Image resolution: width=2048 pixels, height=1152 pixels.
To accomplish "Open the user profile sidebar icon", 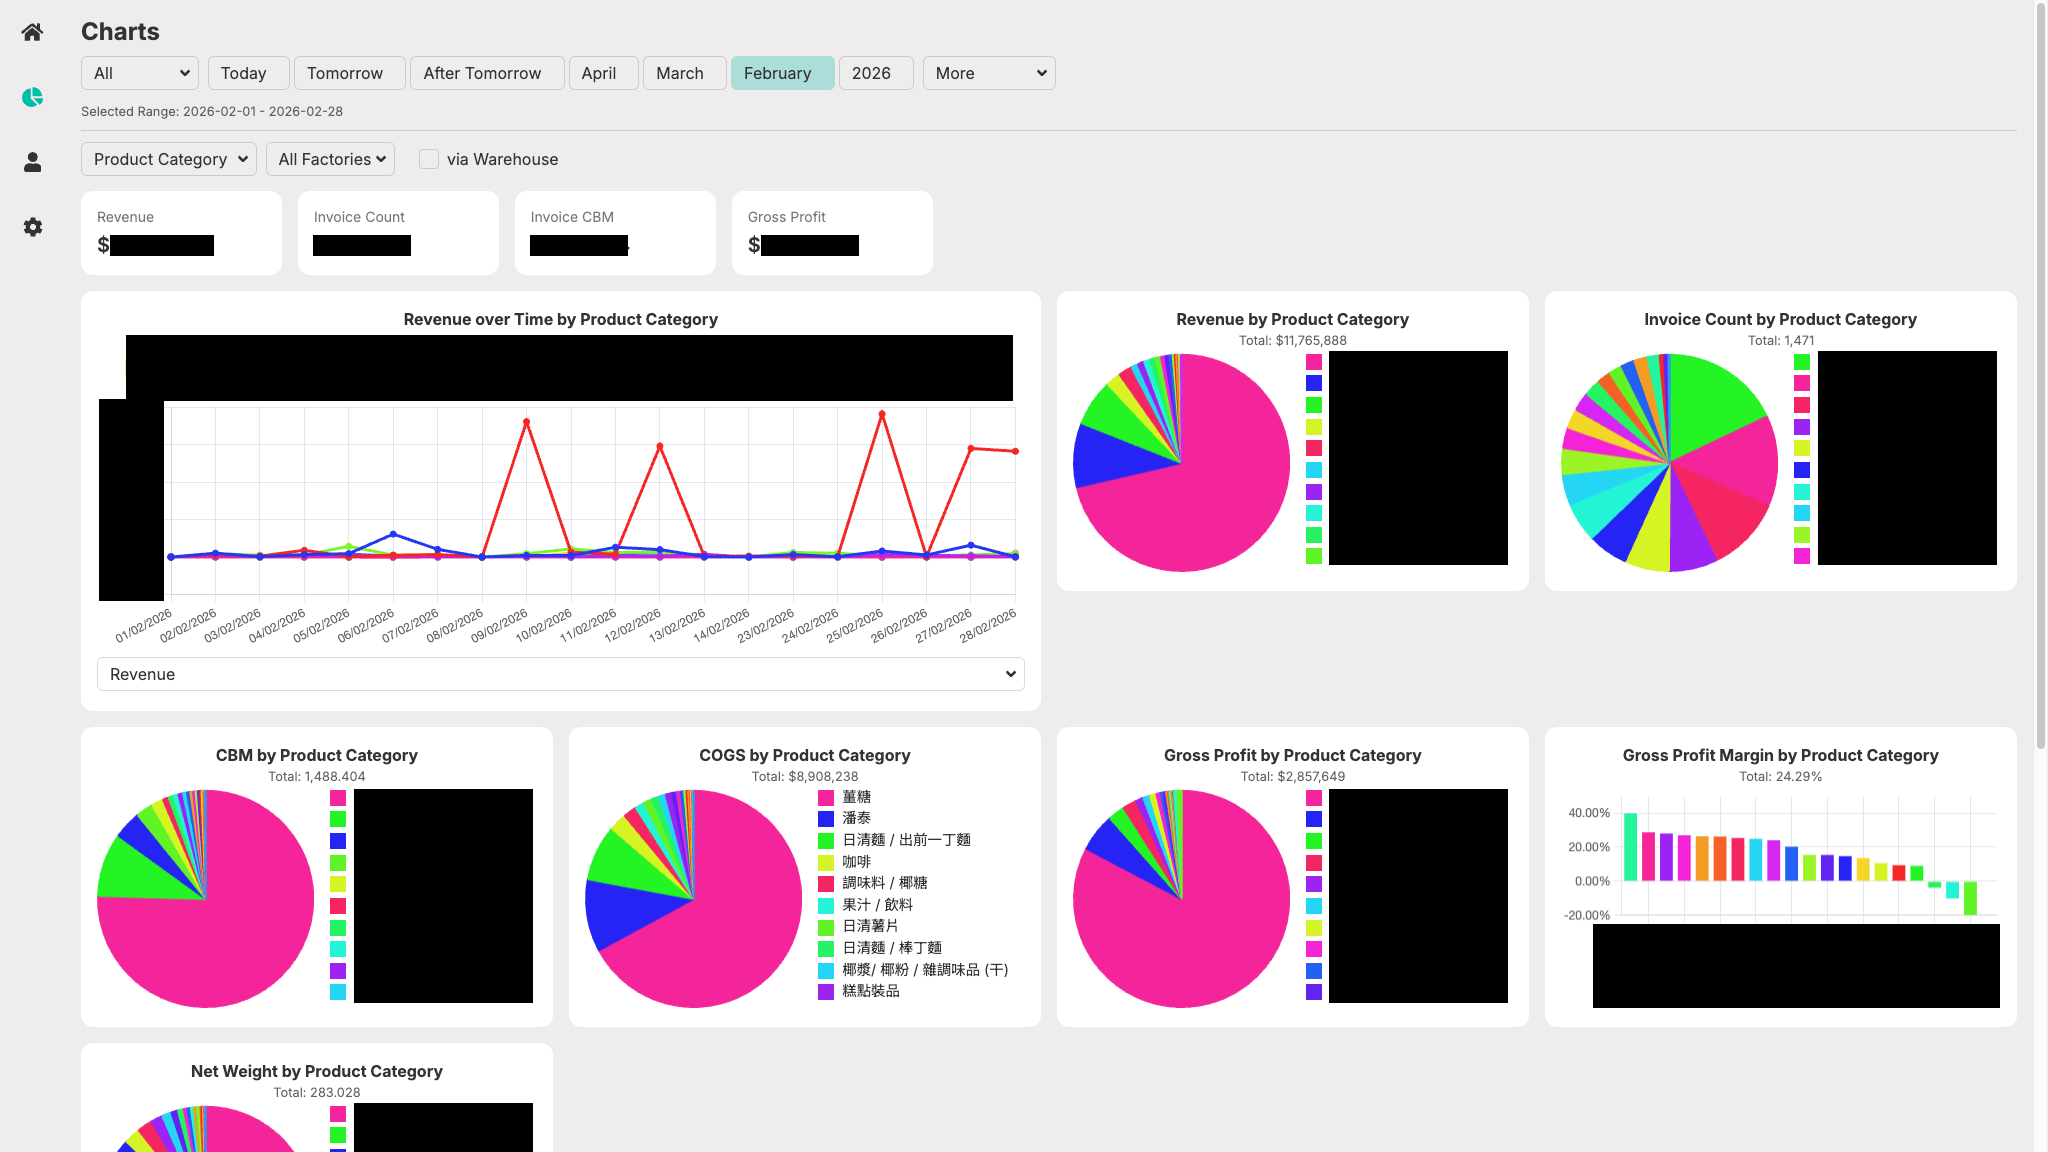I will coord(32,162).
